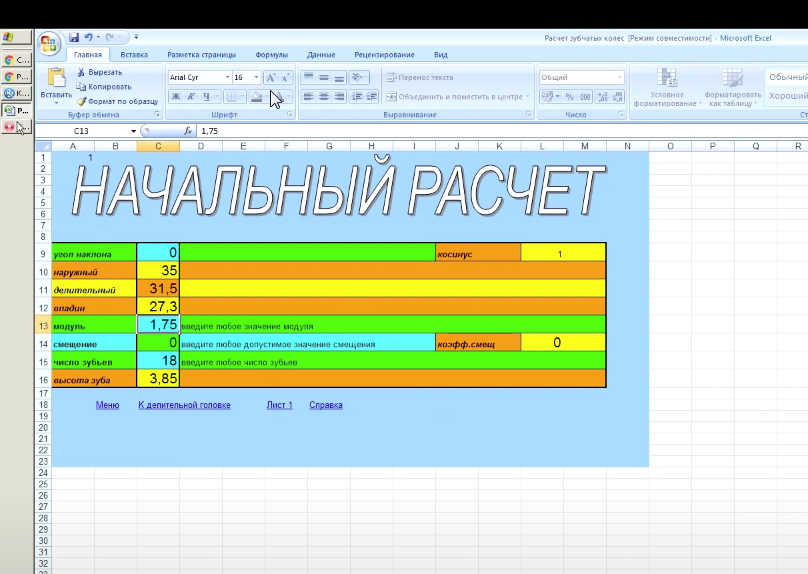Select column C header
808x574 pixels.
point(158,146)
